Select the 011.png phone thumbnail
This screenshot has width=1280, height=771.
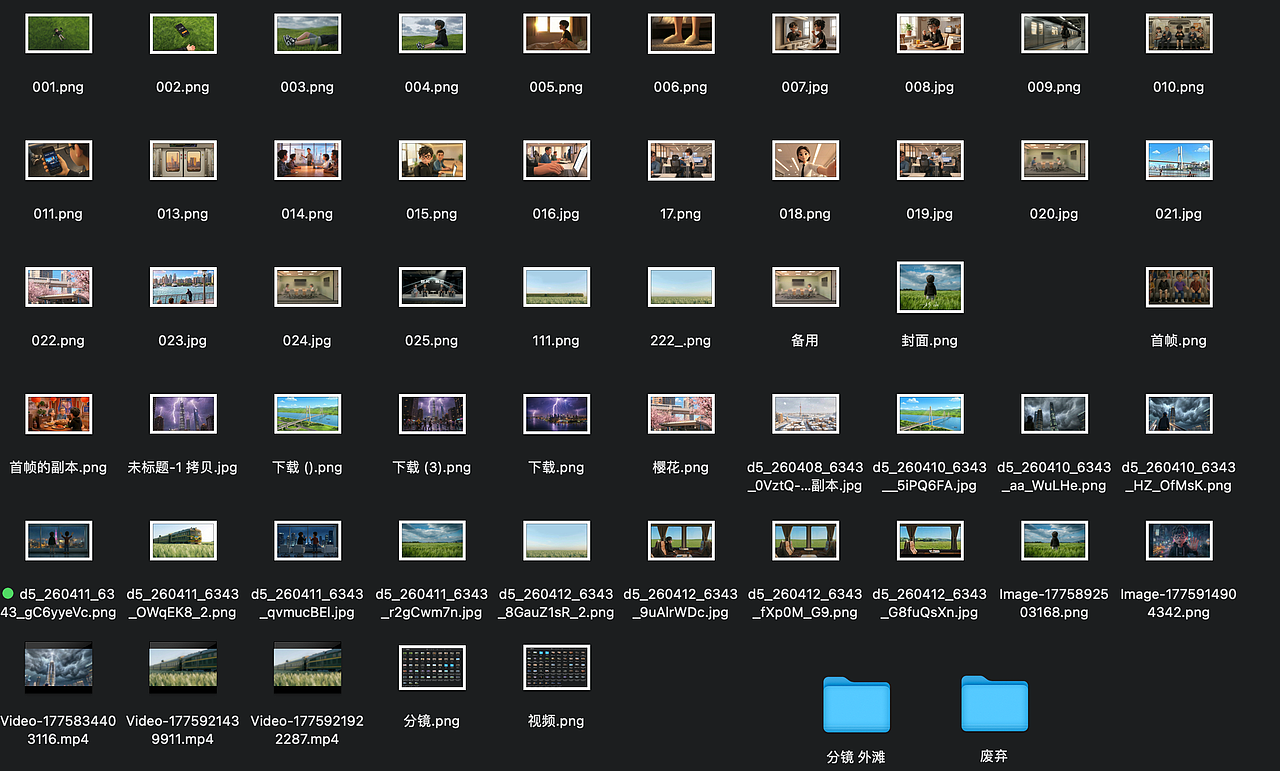[58, 160]
